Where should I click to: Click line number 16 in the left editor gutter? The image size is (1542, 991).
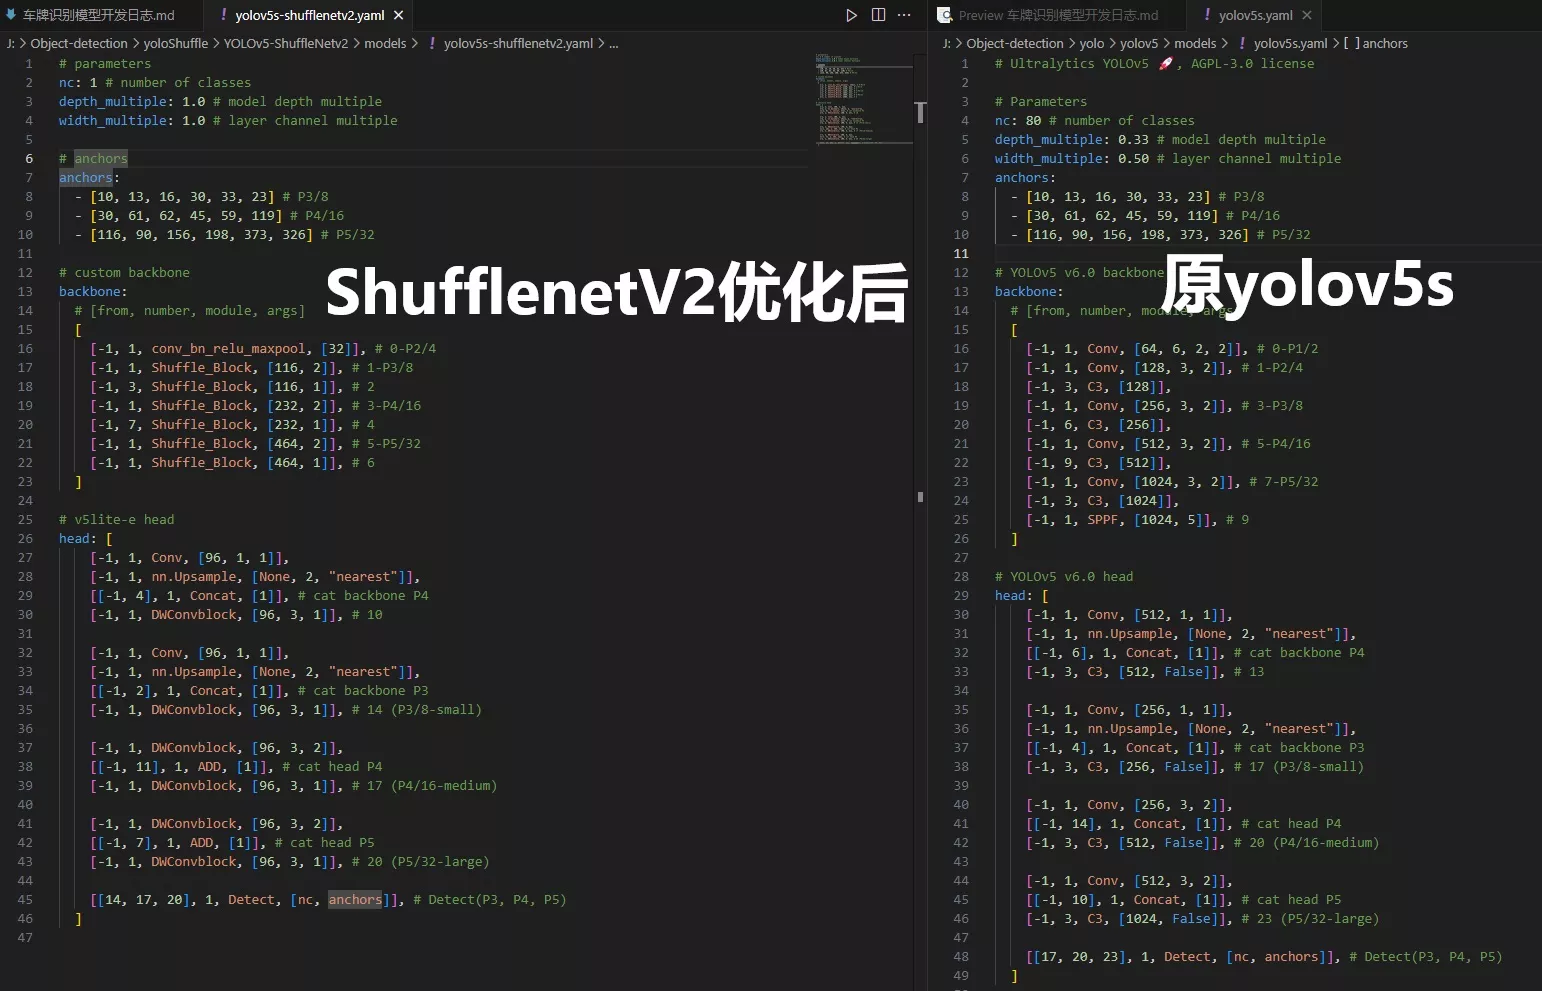click(x=25, y=348)
